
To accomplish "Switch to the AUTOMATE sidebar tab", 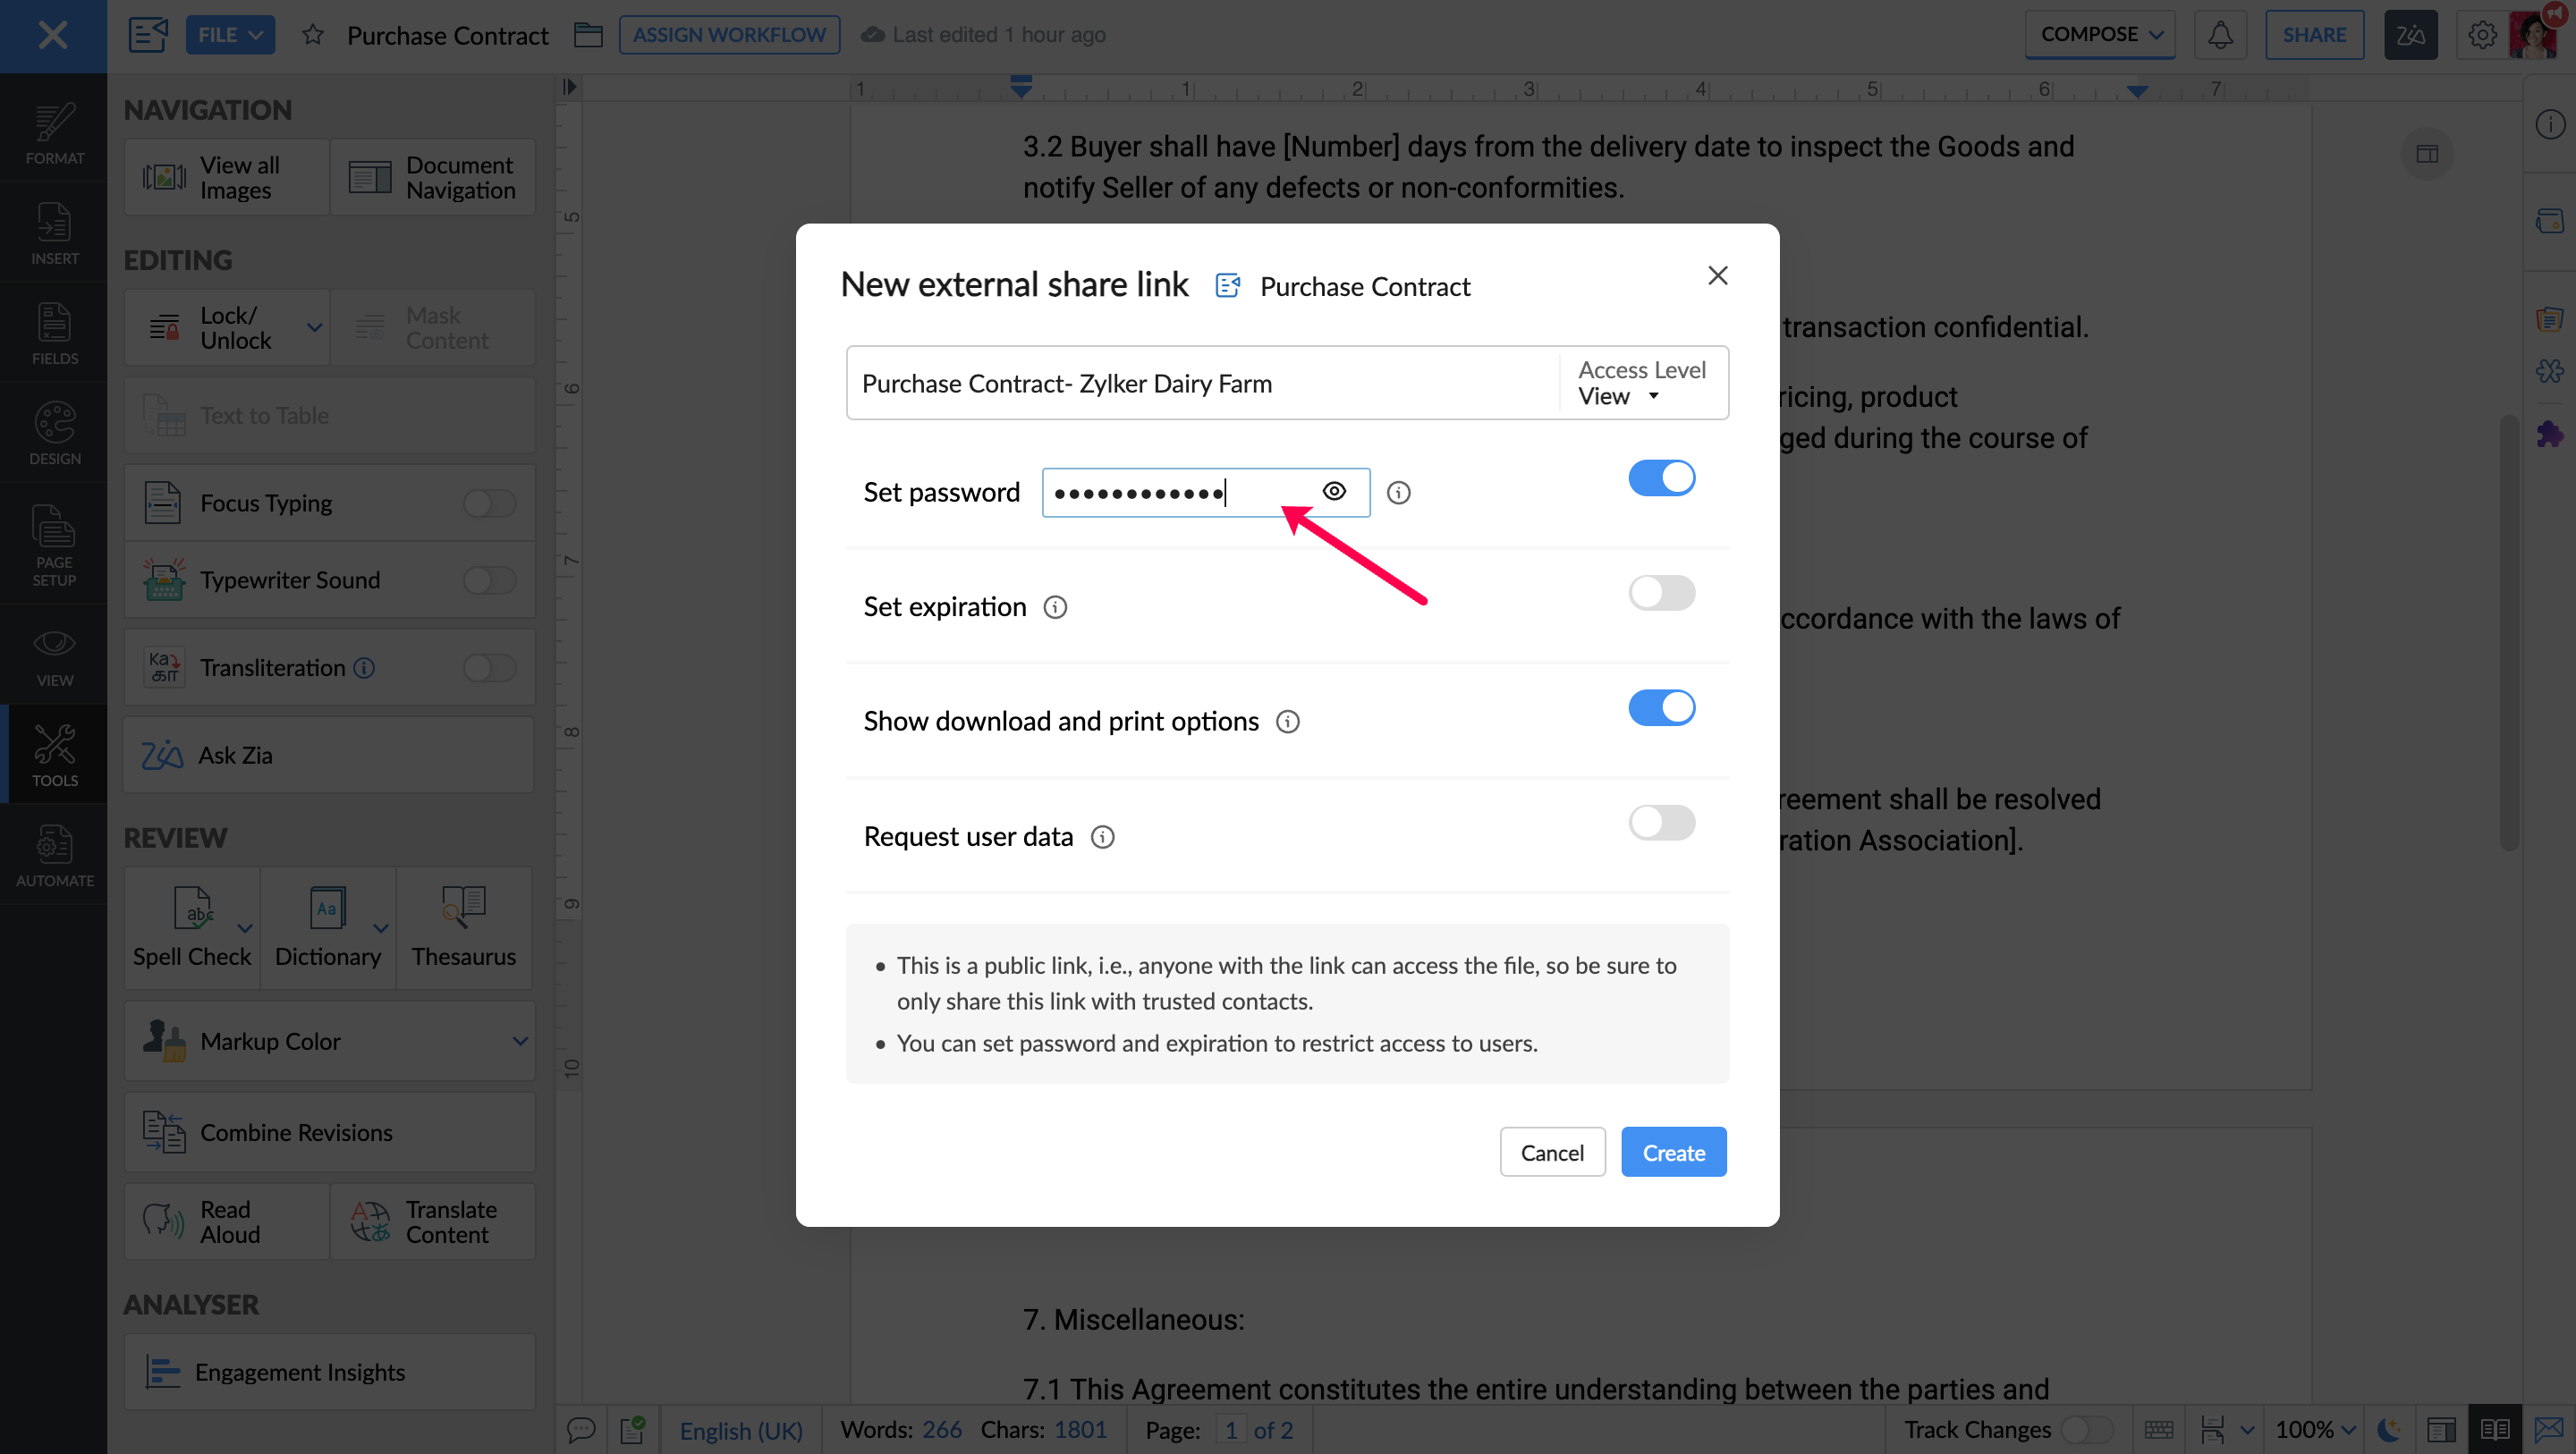I will click(54, 856).
